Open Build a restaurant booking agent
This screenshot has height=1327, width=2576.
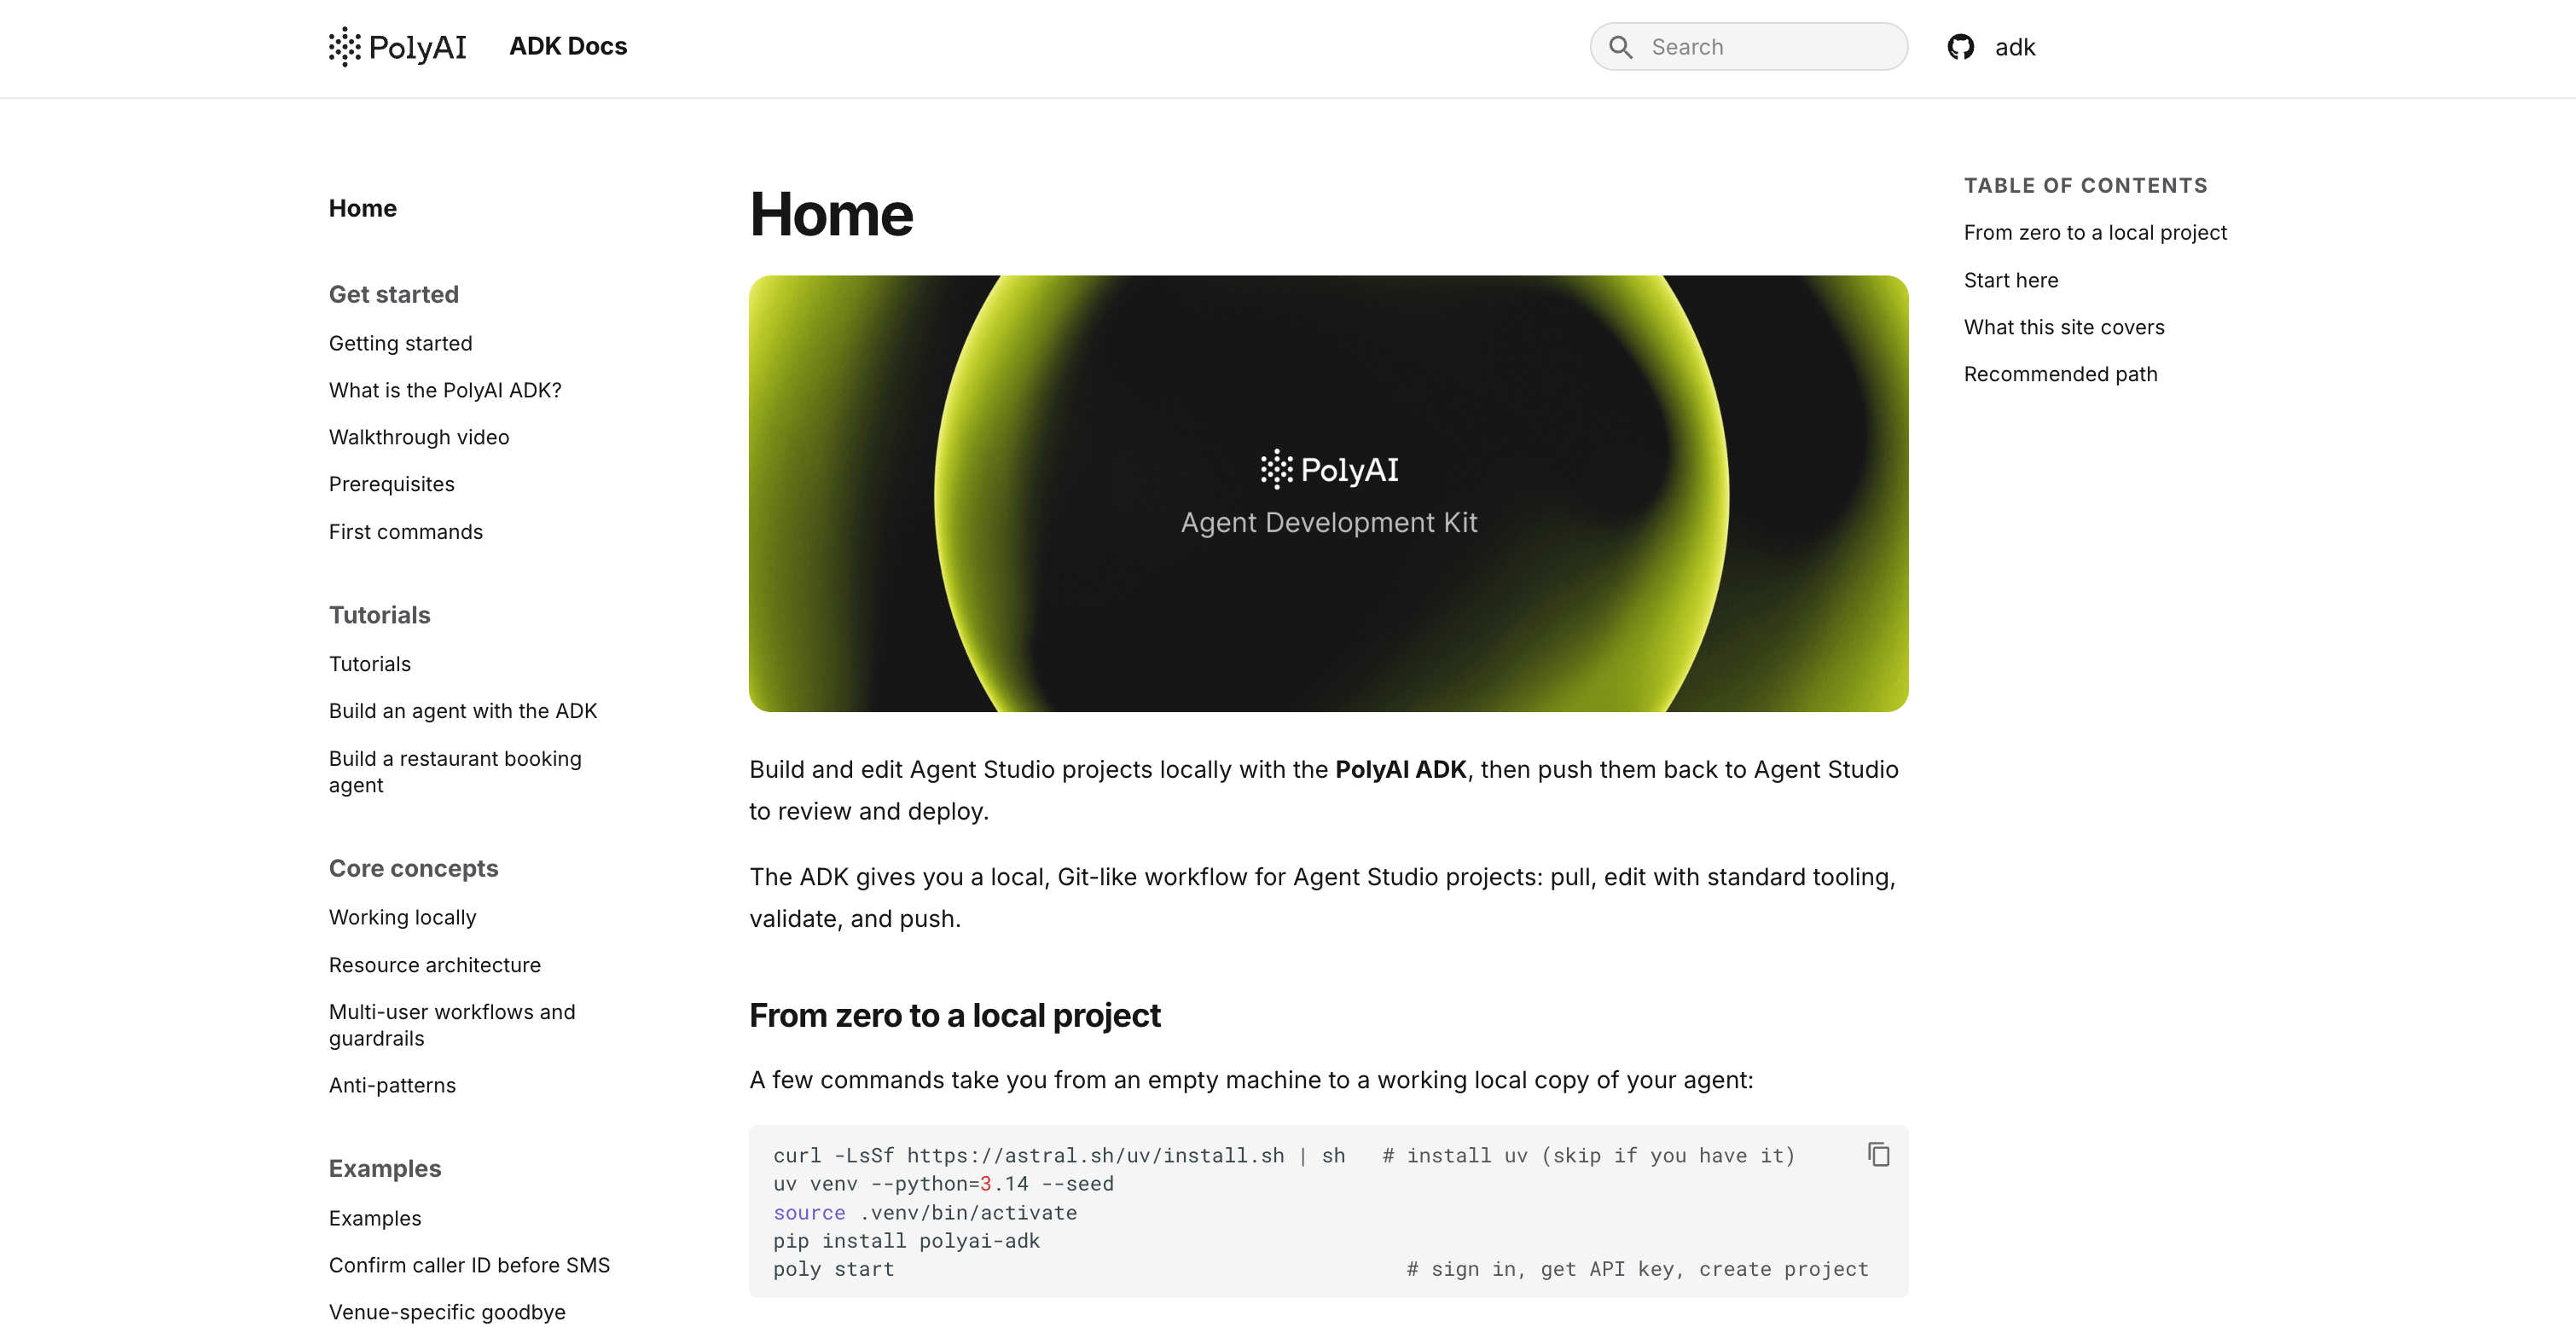click(455, 772)
